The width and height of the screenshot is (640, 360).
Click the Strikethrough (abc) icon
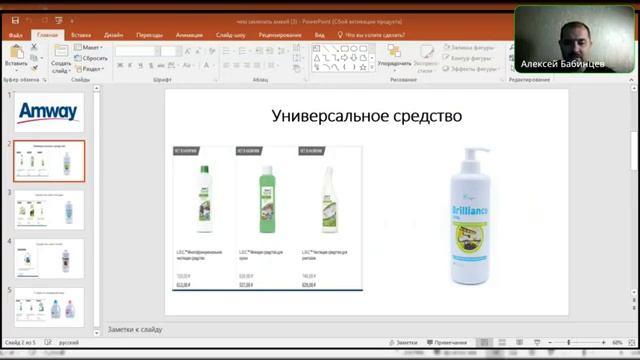click(161, 65)
